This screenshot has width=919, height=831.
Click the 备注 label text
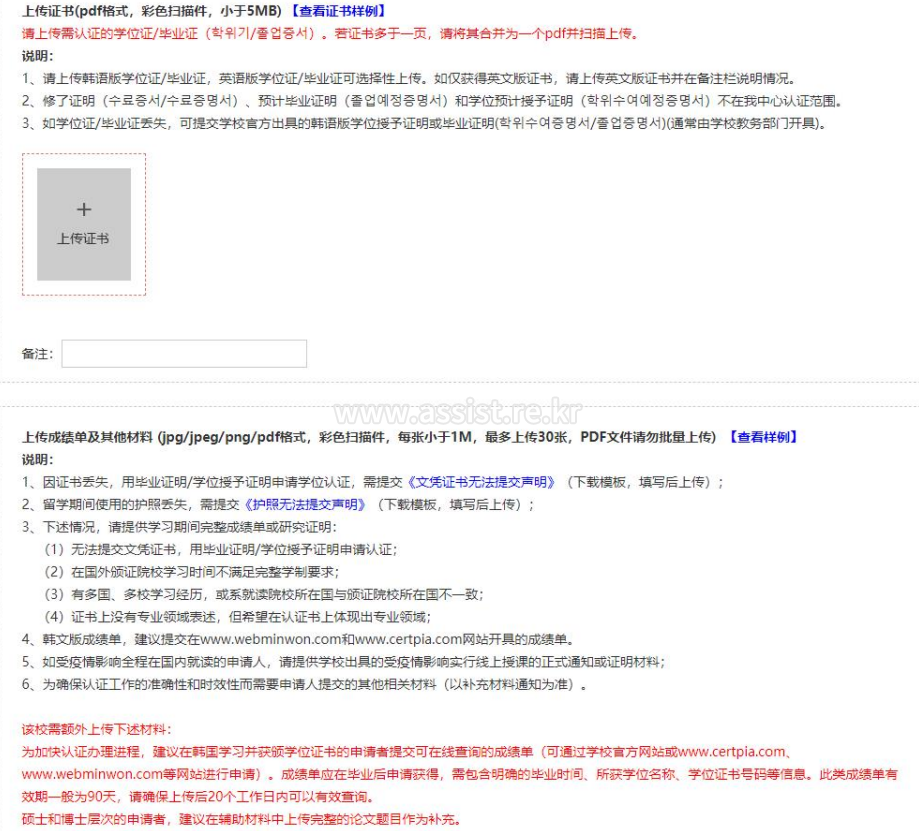[x=37, y=354]
